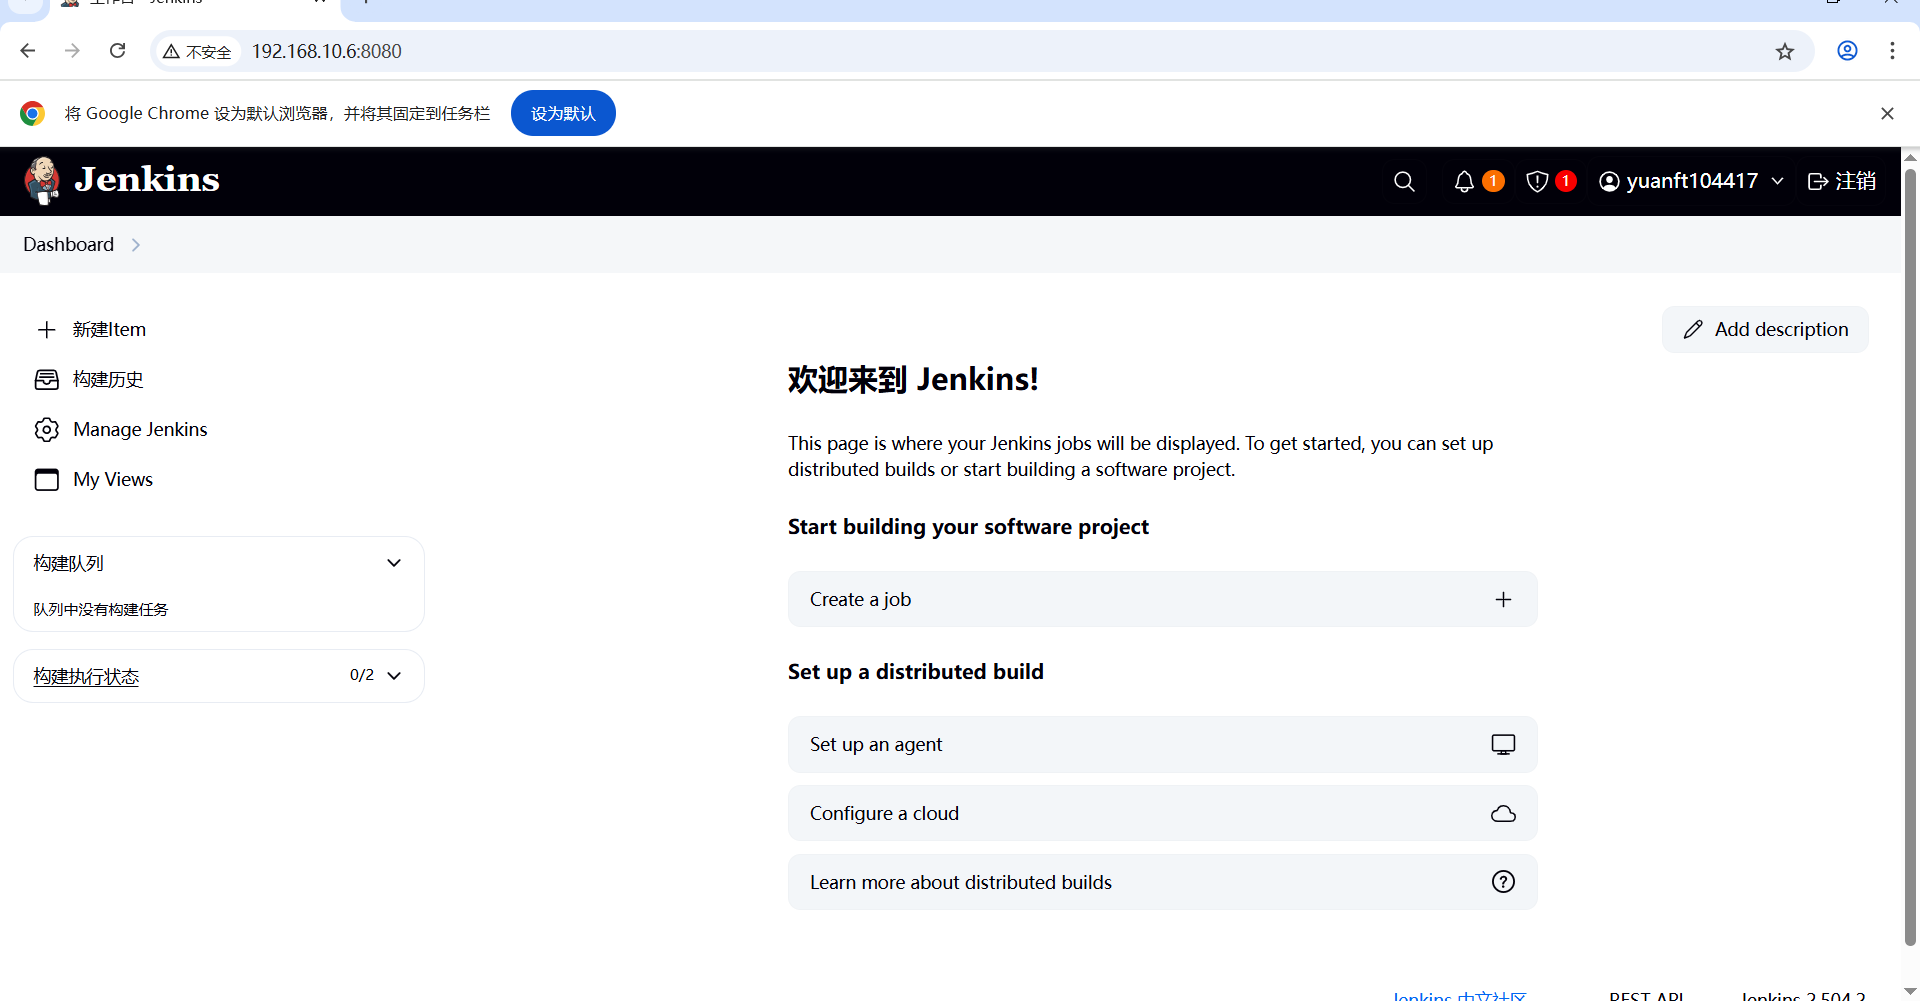Expand the Dashboard breadcrumb chevron

(135, 245)
